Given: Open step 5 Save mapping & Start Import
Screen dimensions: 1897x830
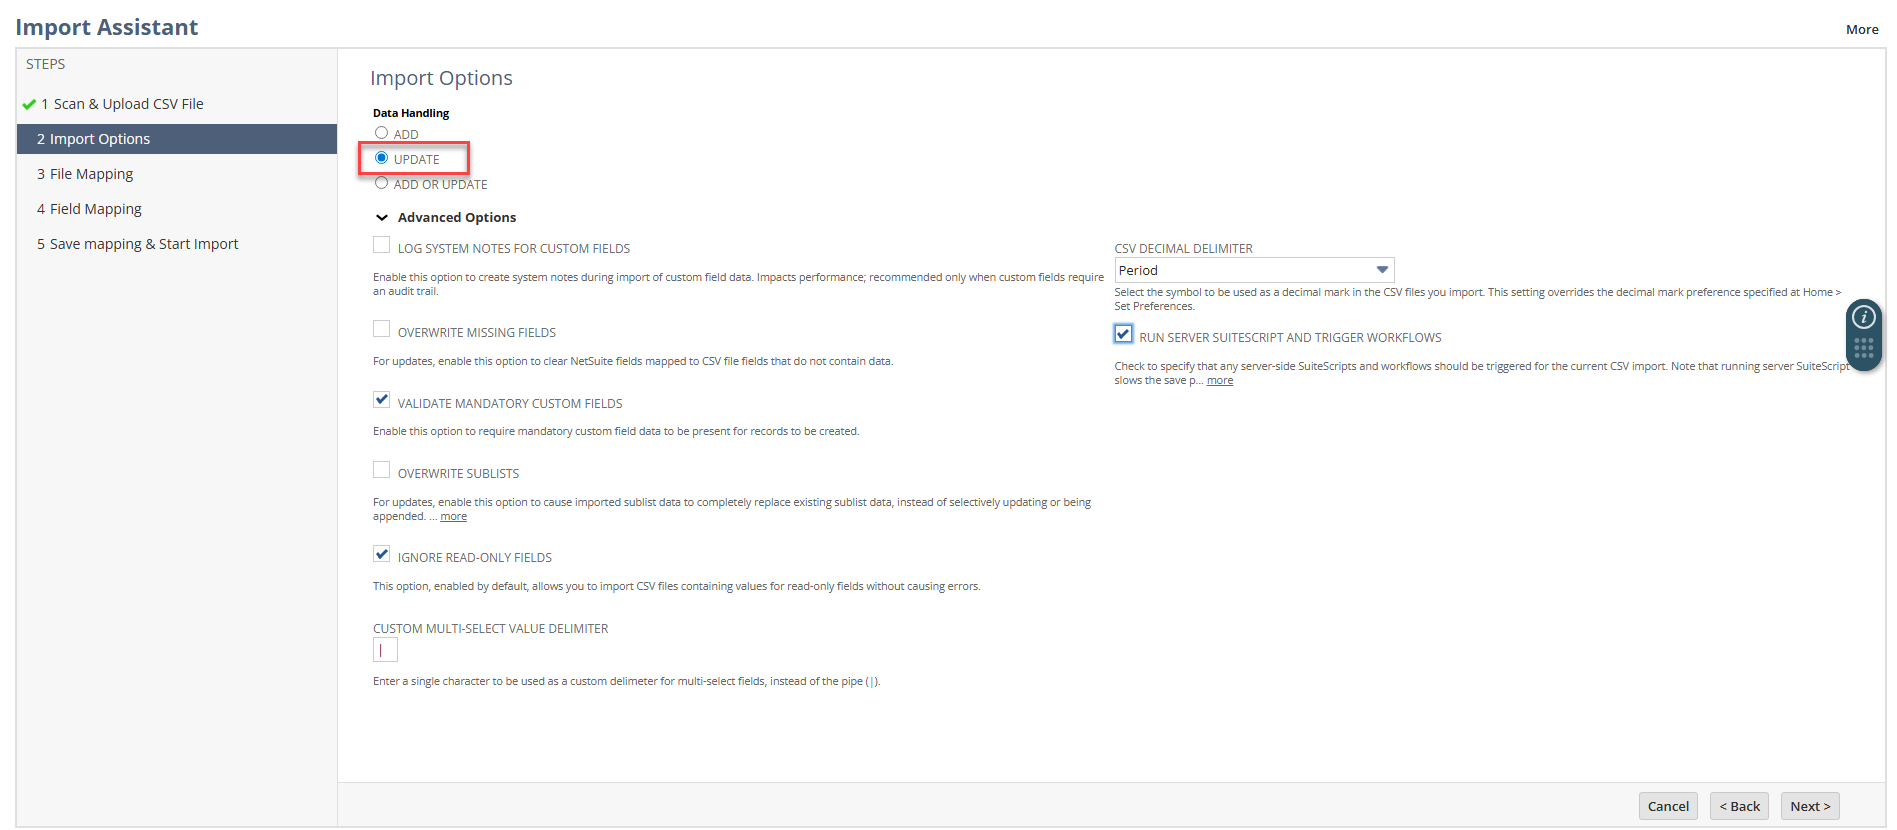Looking at the screenshot, I should coord(144,244).
